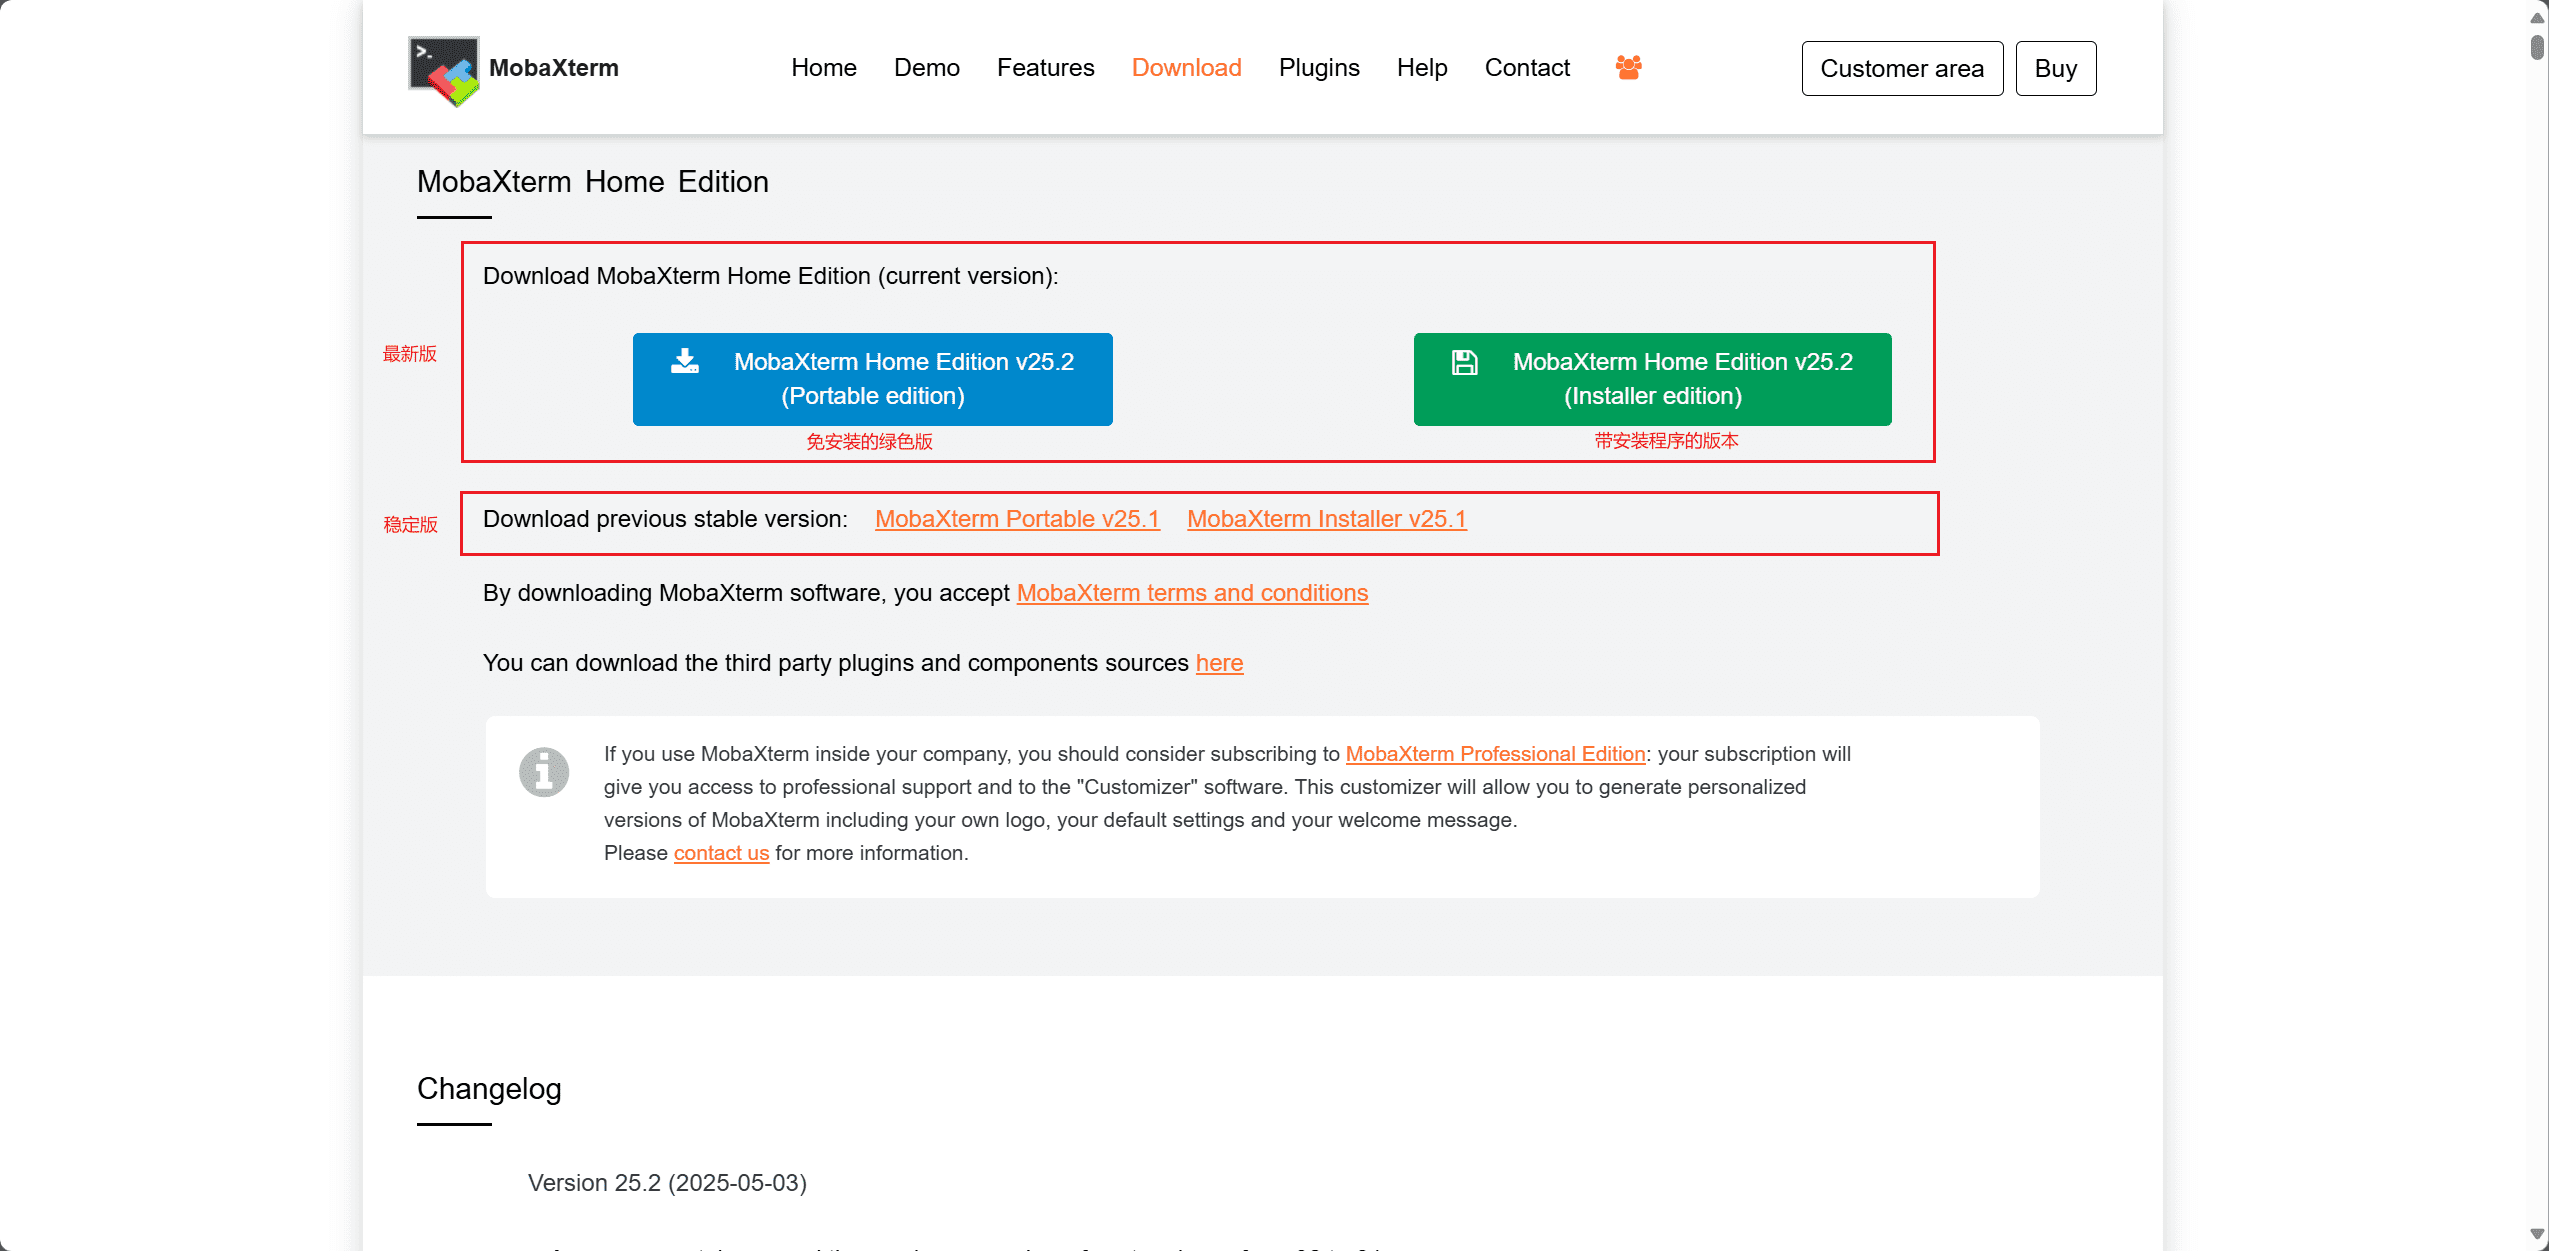Click the MobaXterm brand name text
Screen dimensions: 2549x1251
click(554, 68)
